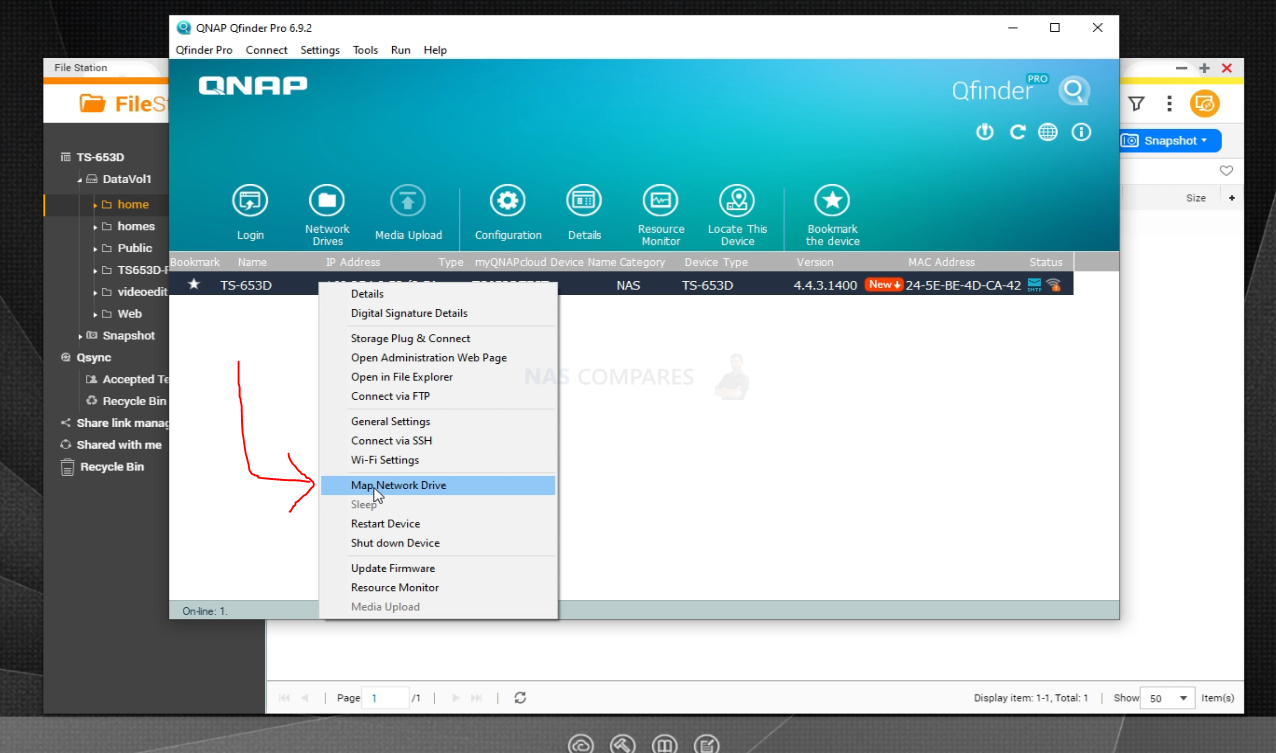Click the filter funnel icon in File Station
The width and height of the screenshot is (1276, 753).
1136,104
